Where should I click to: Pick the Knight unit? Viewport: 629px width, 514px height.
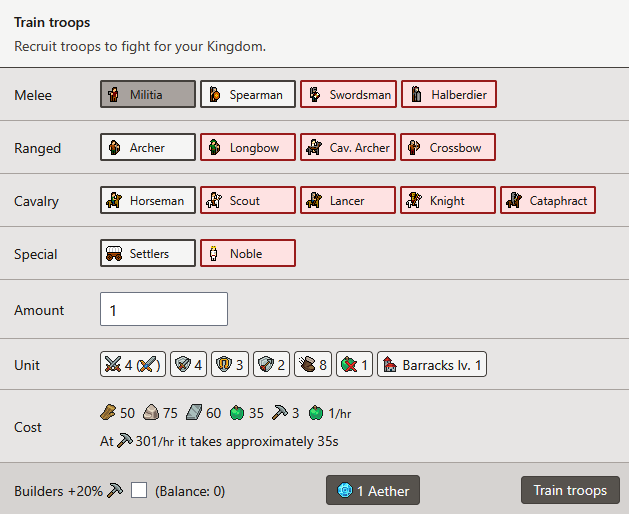[x=448, y=200]
